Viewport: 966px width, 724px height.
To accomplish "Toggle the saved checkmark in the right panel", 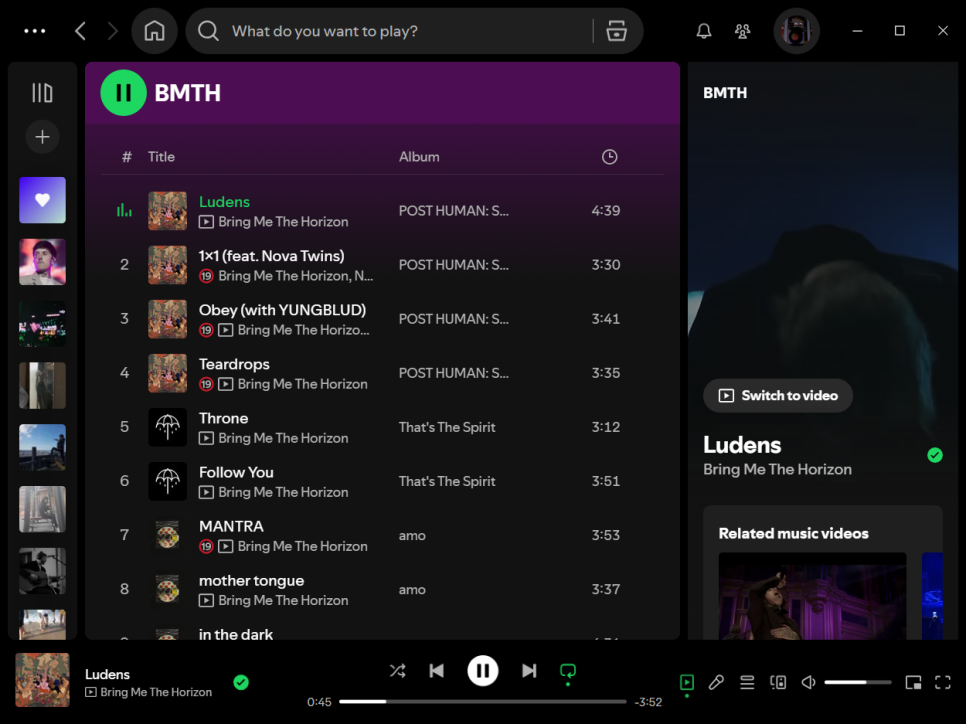I will (935, 455).
